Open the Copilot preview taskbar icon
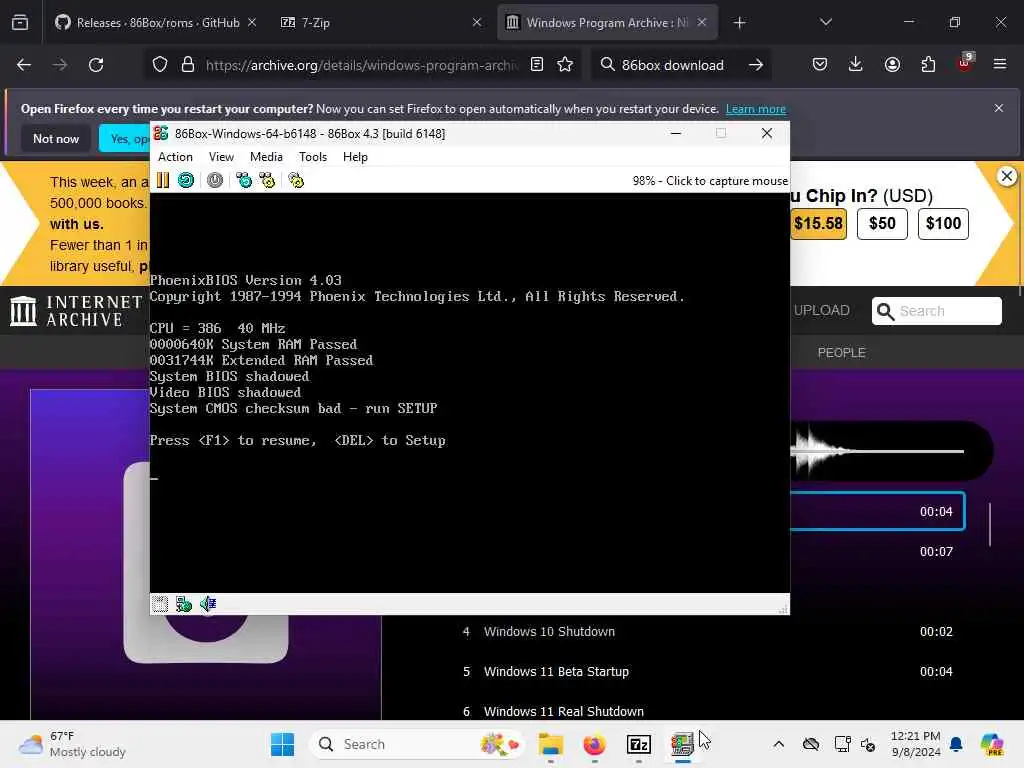This screenshot has width=1024, height=768. point(992,744)
